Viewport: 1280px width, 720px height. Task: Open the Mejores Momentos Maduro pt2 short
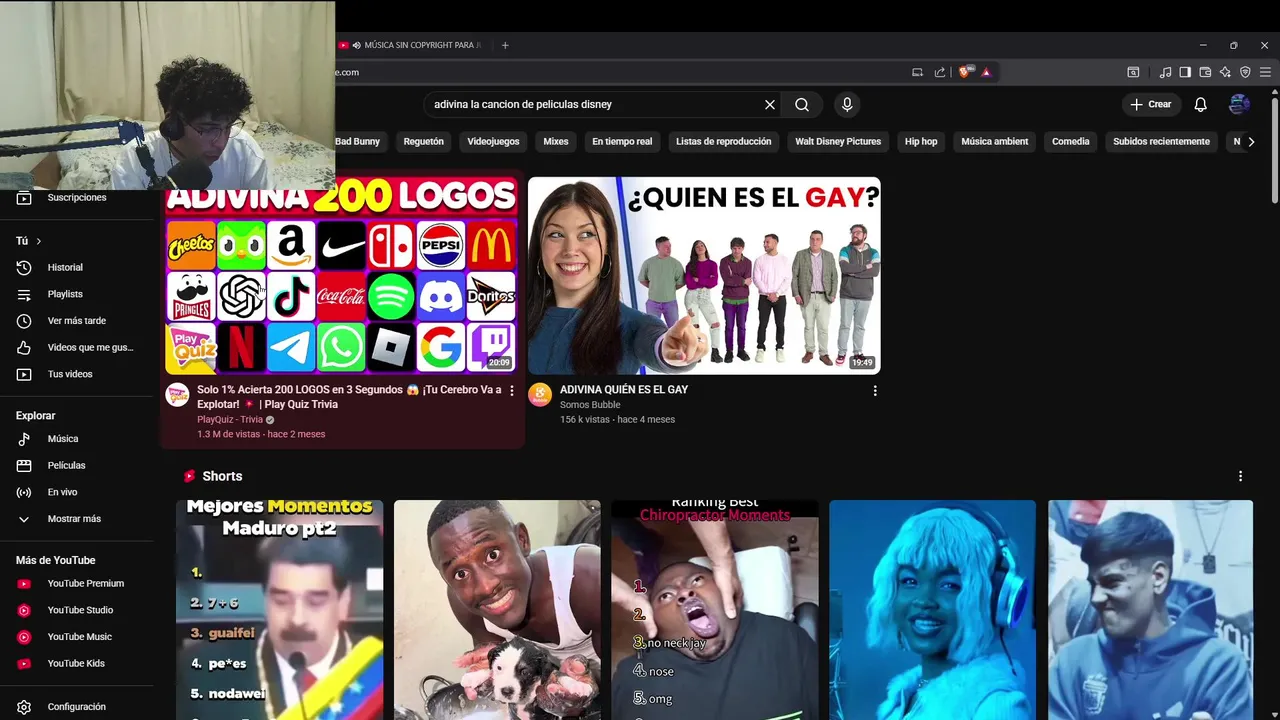click(279, 610)
